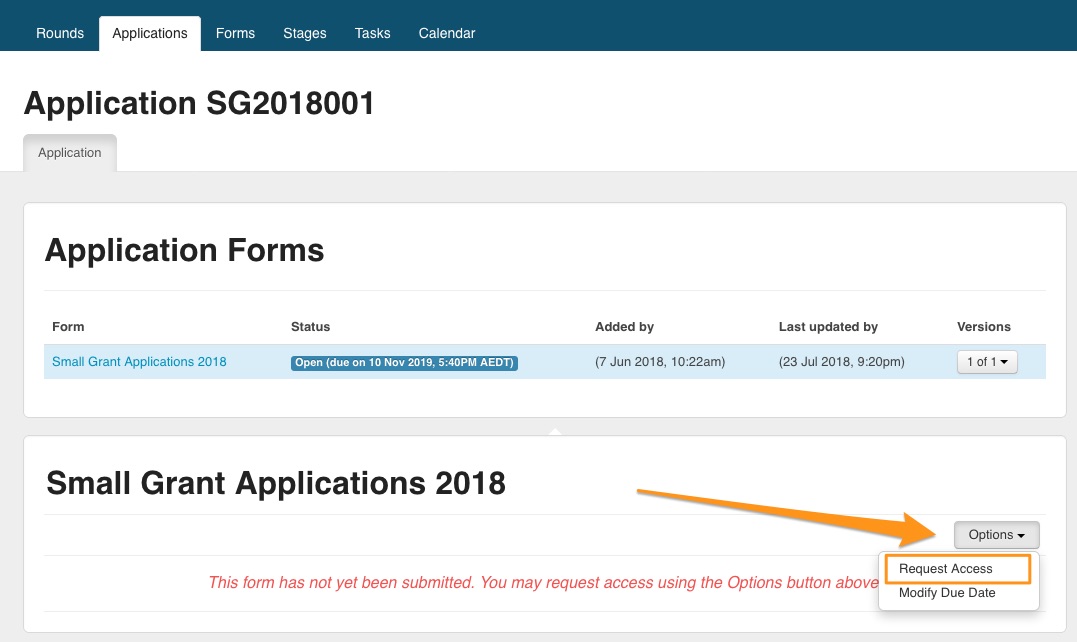Click the Form column header
The image size is (1077, 642).
[68, 327]
